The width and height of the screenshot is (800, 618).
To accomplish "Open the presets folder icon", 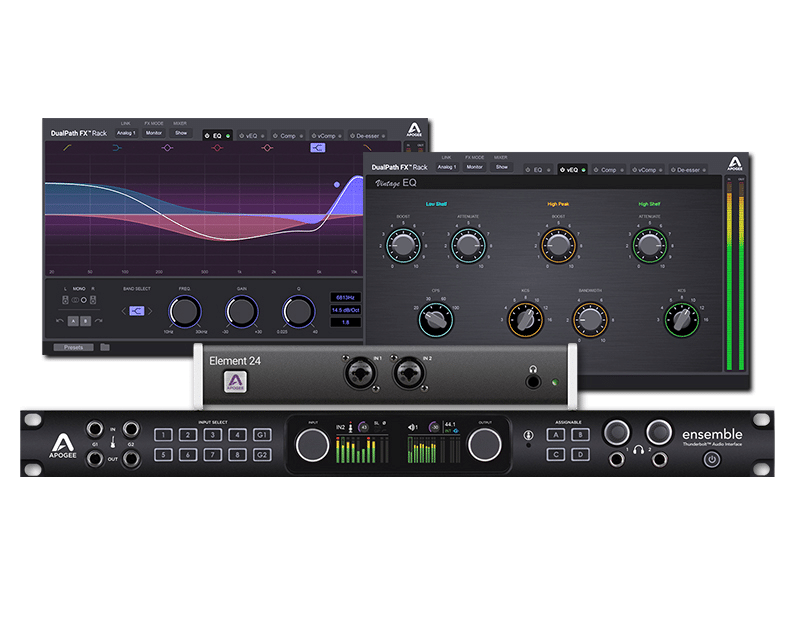I will 105,347.
